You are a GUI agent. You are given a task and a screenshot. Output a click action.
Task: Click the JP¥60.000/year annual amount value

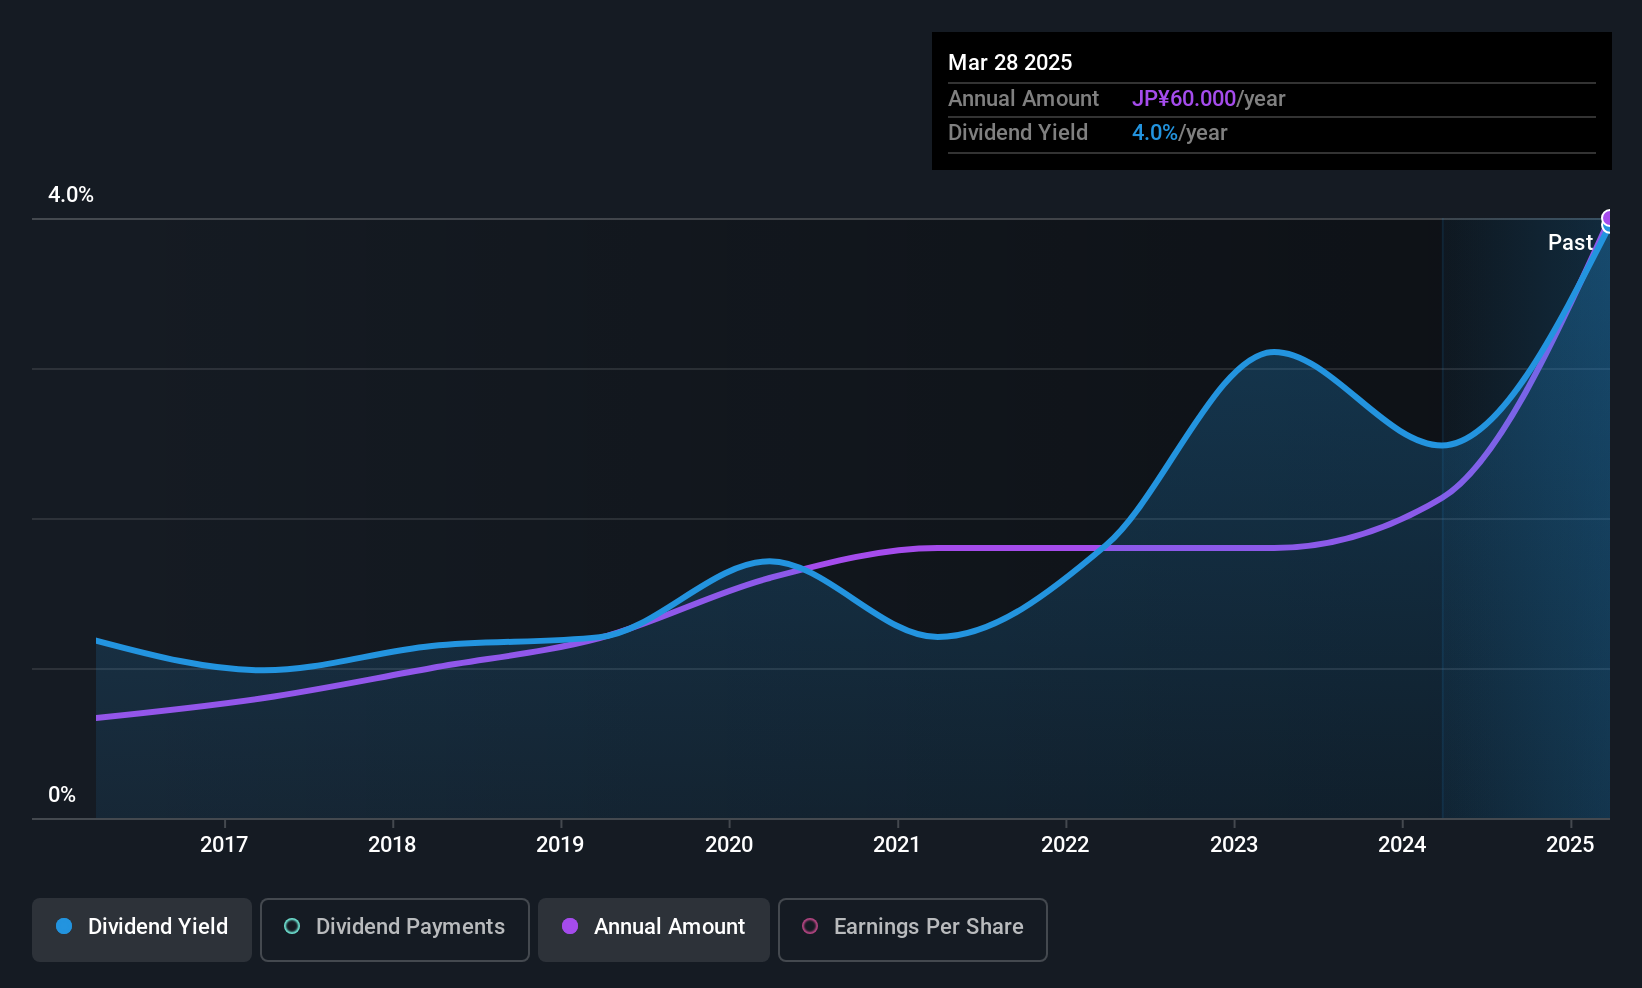click(1210, 99)
